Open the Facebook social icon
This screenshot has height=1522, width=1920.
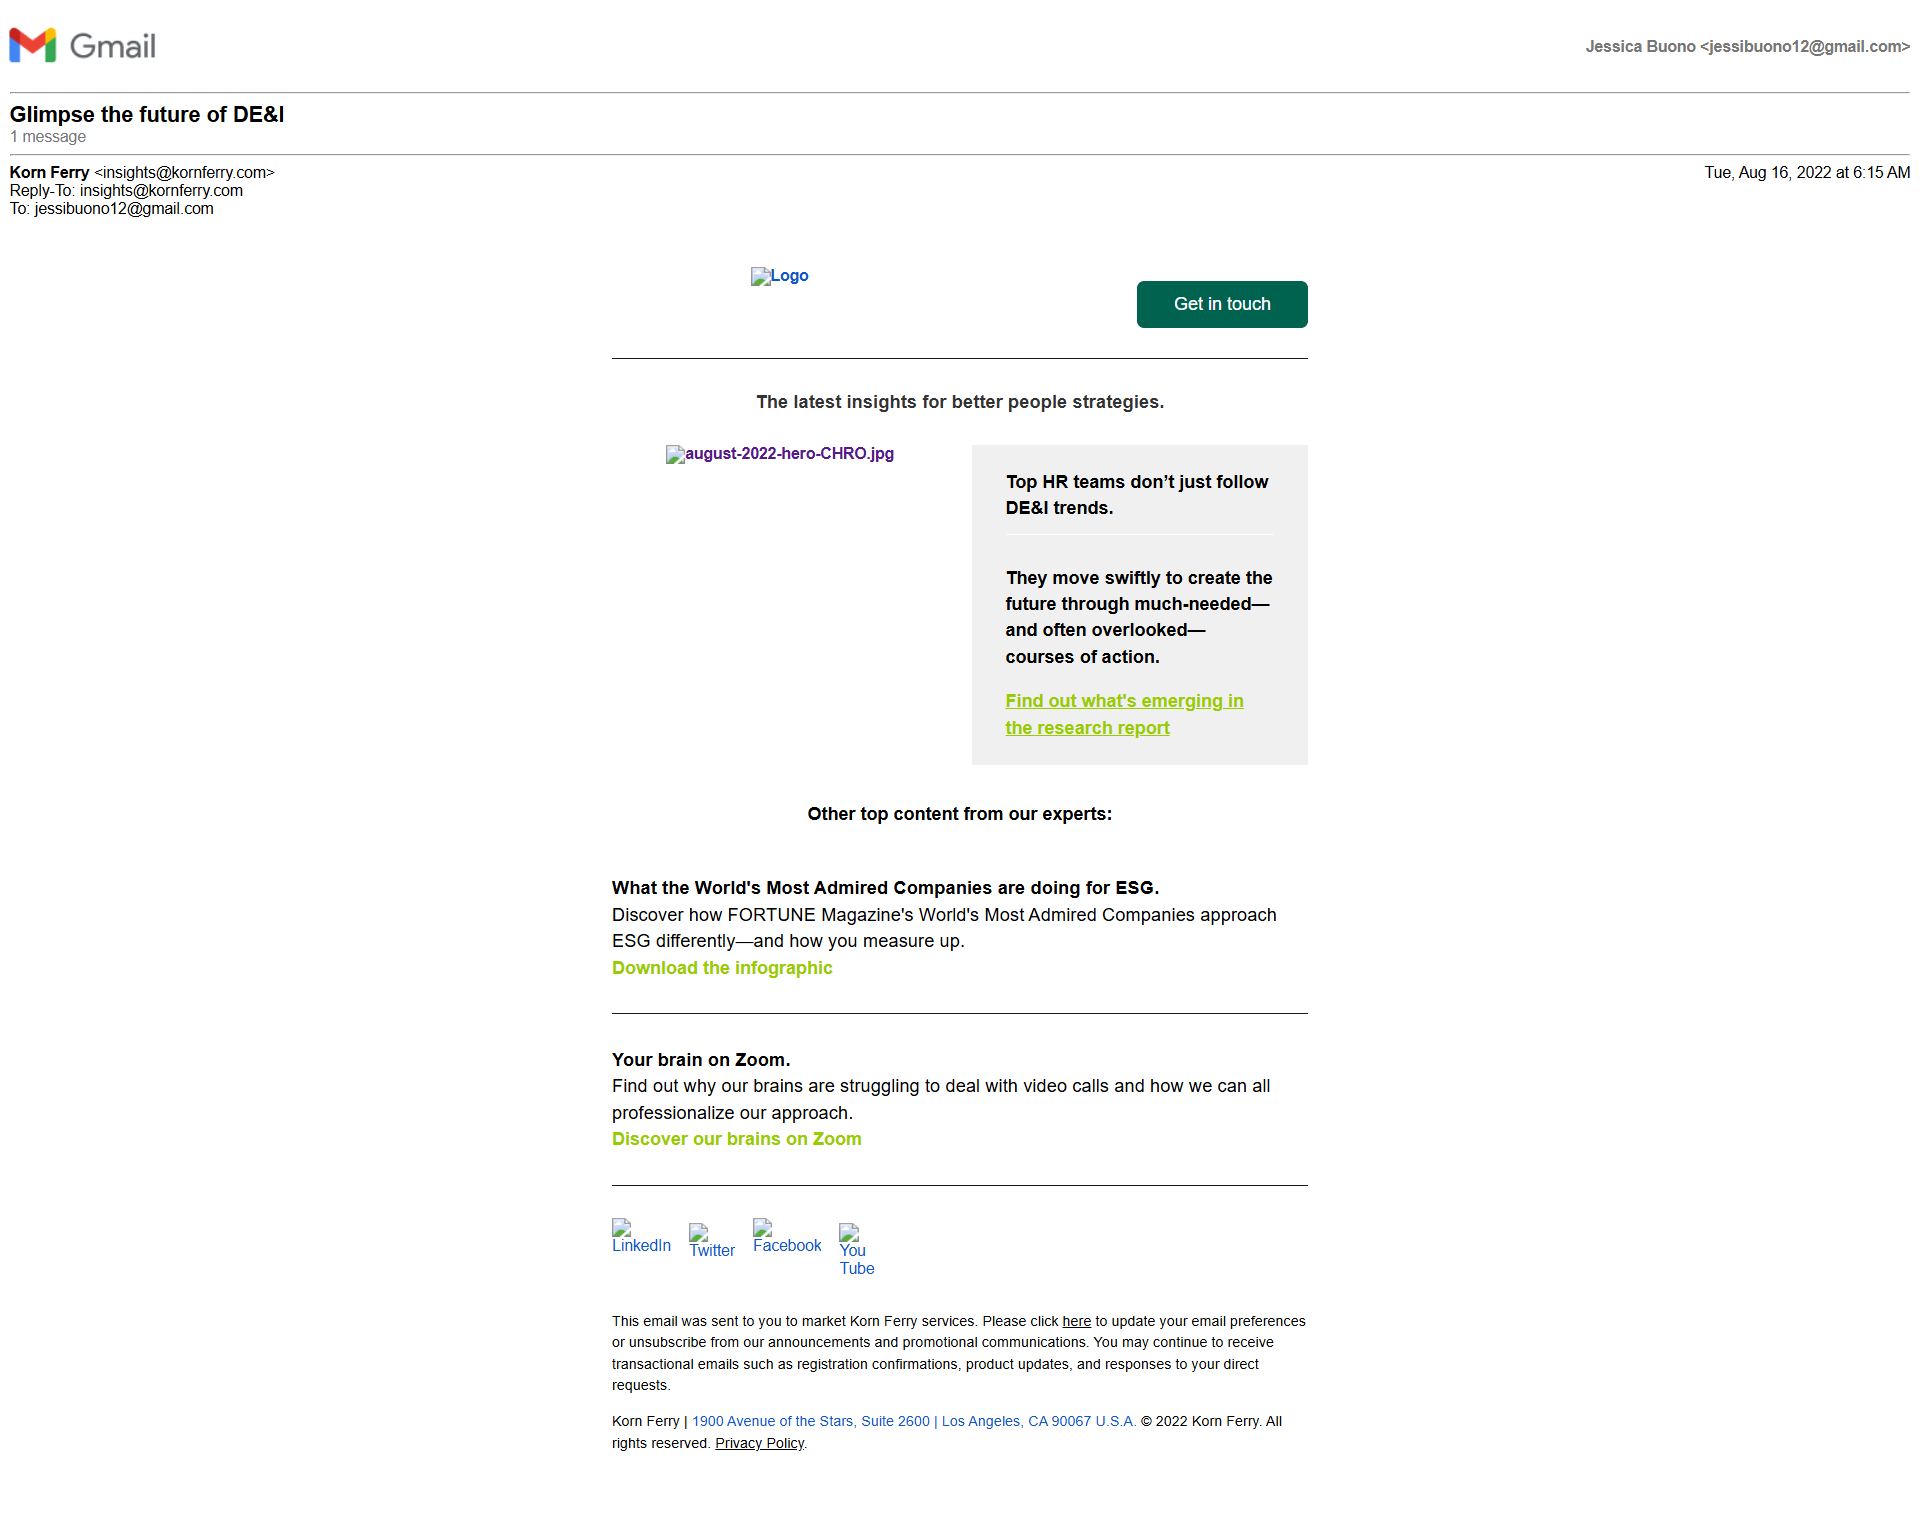[x=787, y=1237]
